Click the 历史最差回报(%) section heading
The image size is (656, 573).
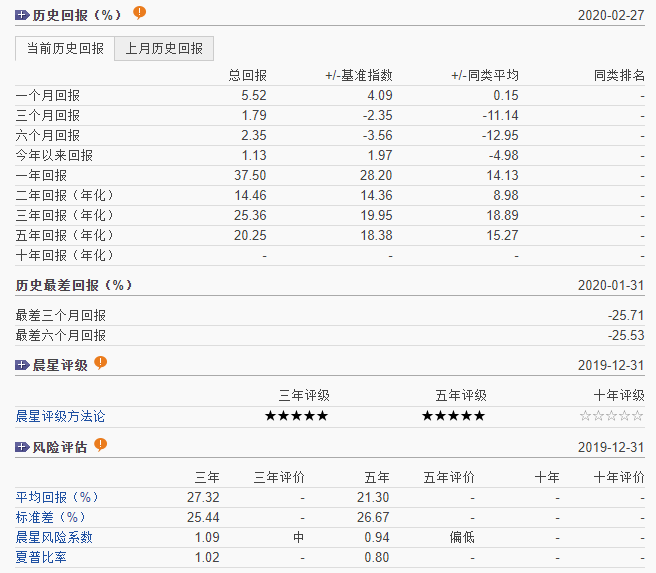74,285
